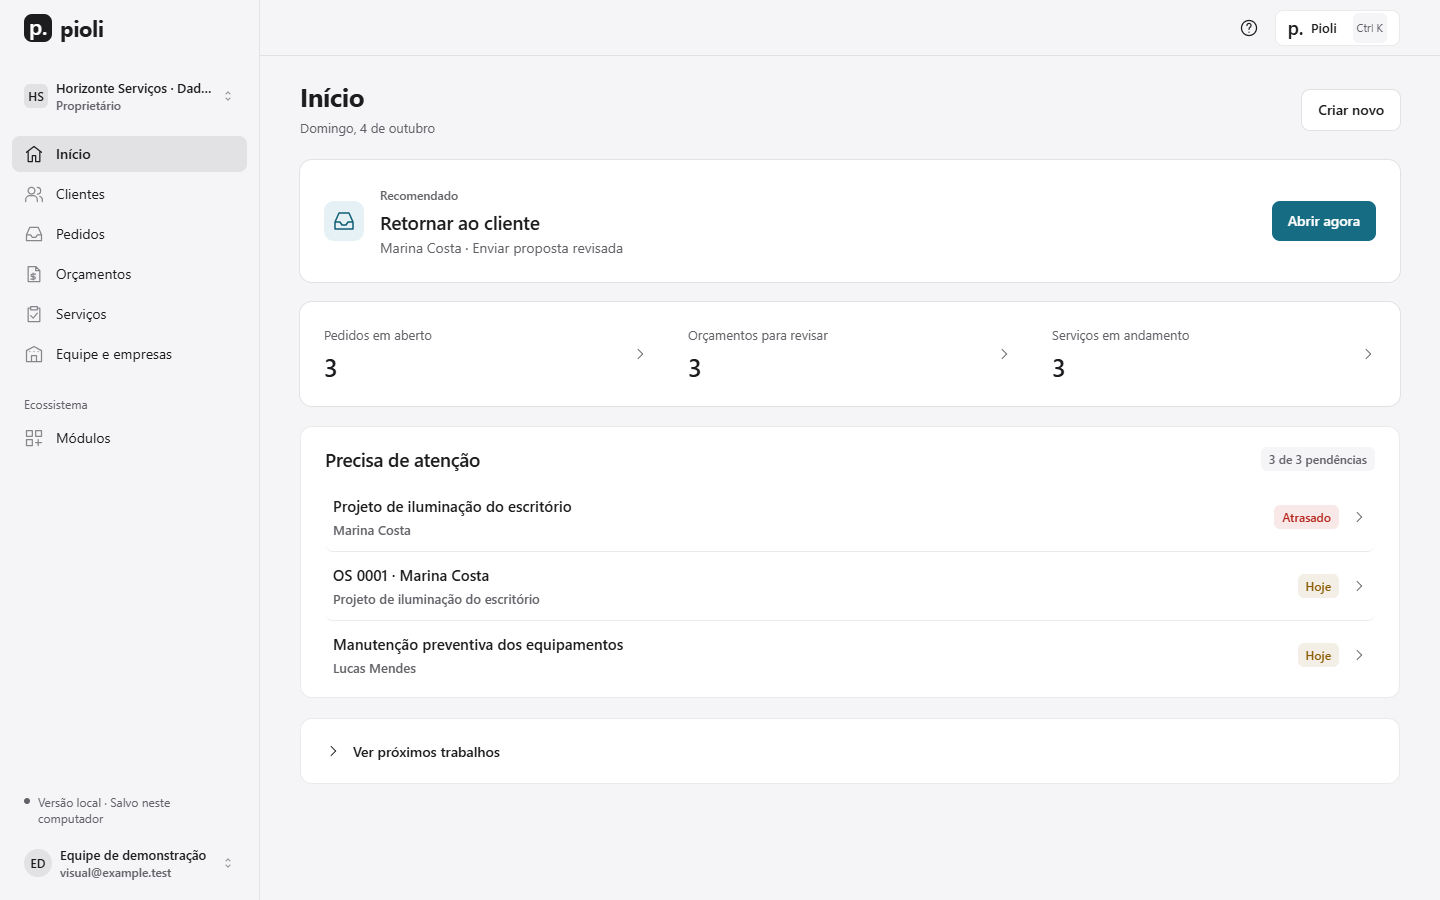Select Projeto de iluminação do escritório item title
Viewport: 1440px width, 900px height.
[x=452, y=507]
